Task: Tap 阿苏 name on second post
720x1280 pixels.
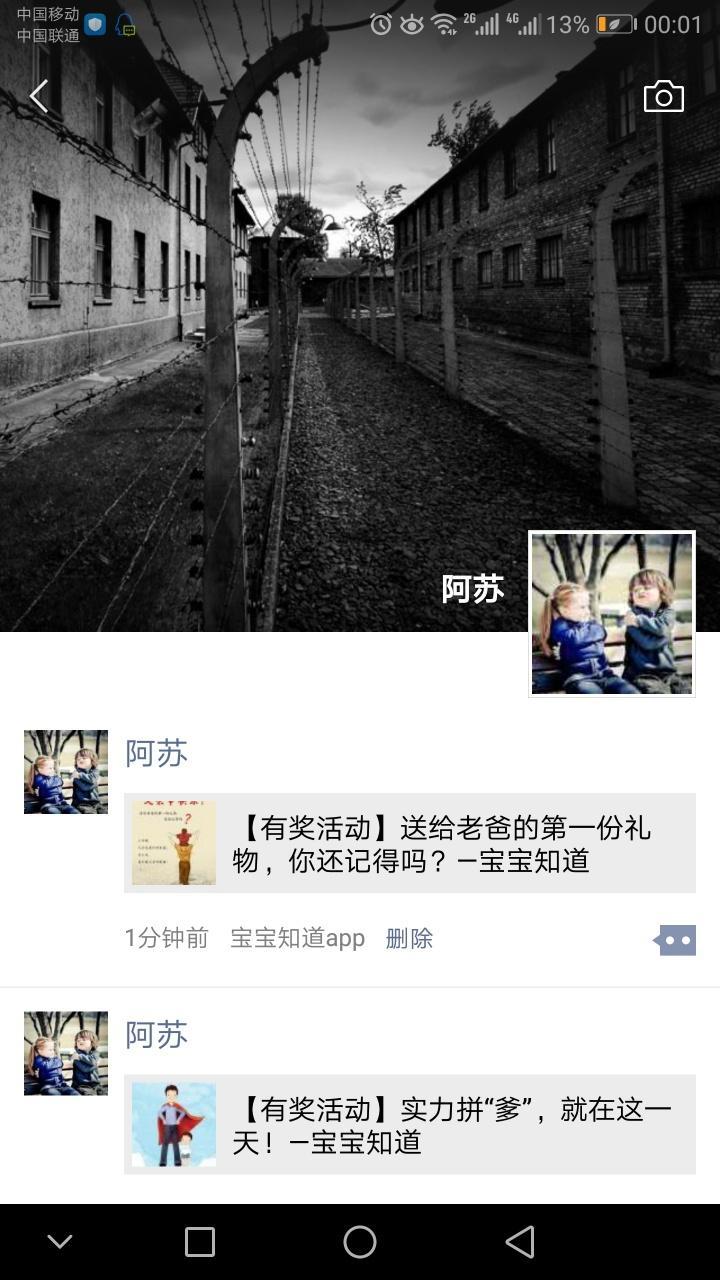Action: coord(156,1034)
